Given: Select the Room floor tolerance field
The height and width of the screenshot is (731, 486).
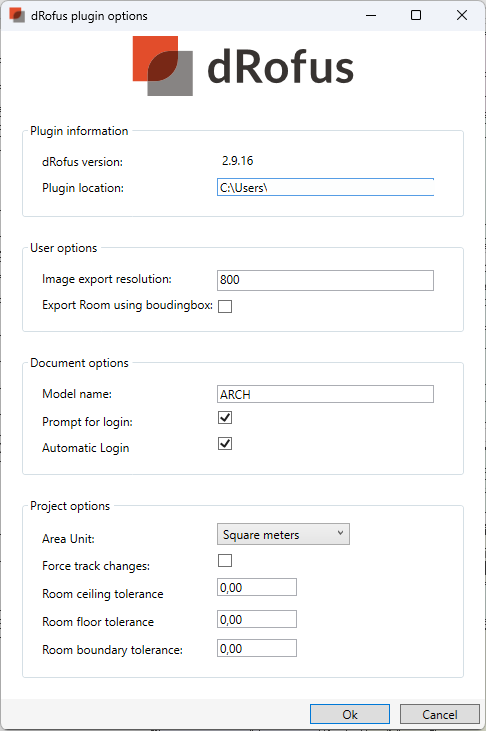Looking at the screenshot, I should point(257,620).
